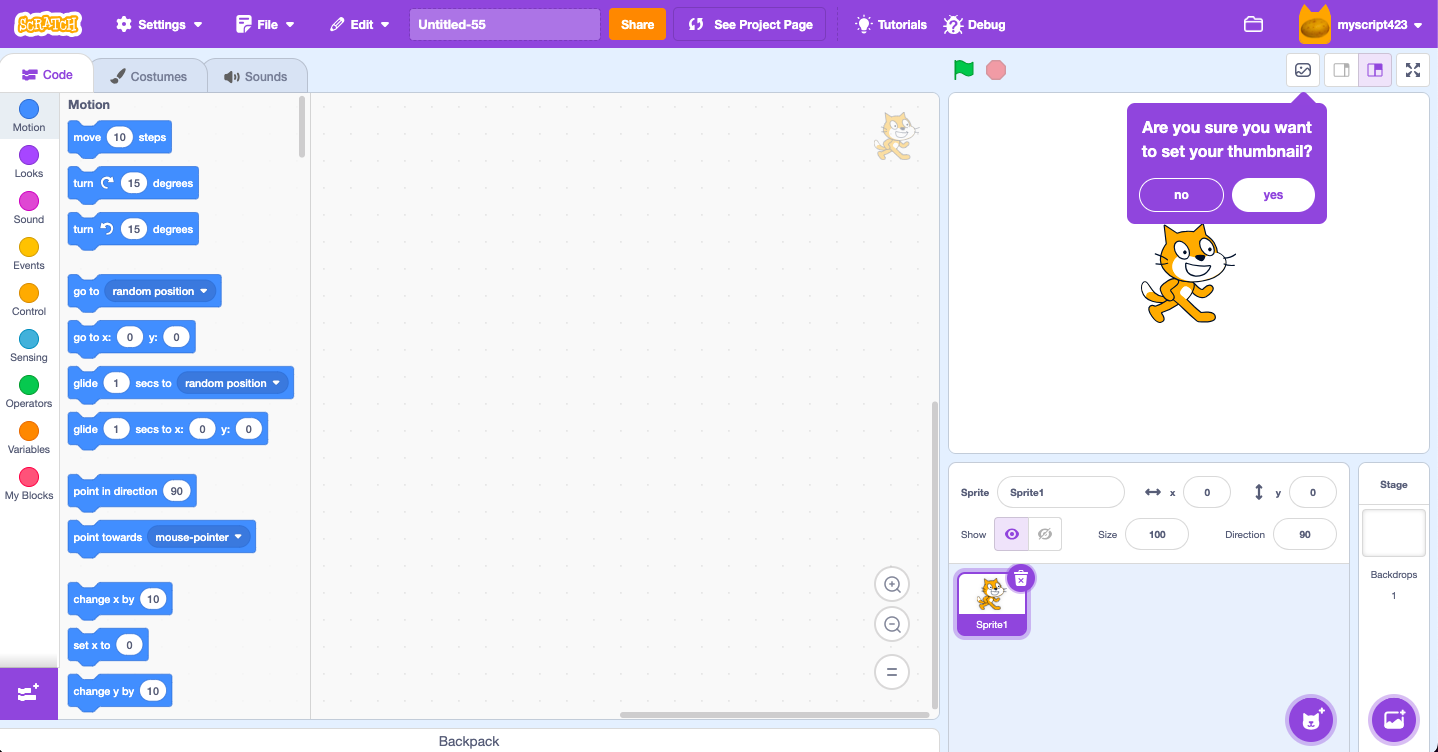Open the myscript423 account dropdown
The height and width of the screenshot is (752, 1438).
tap(1380, 24)
